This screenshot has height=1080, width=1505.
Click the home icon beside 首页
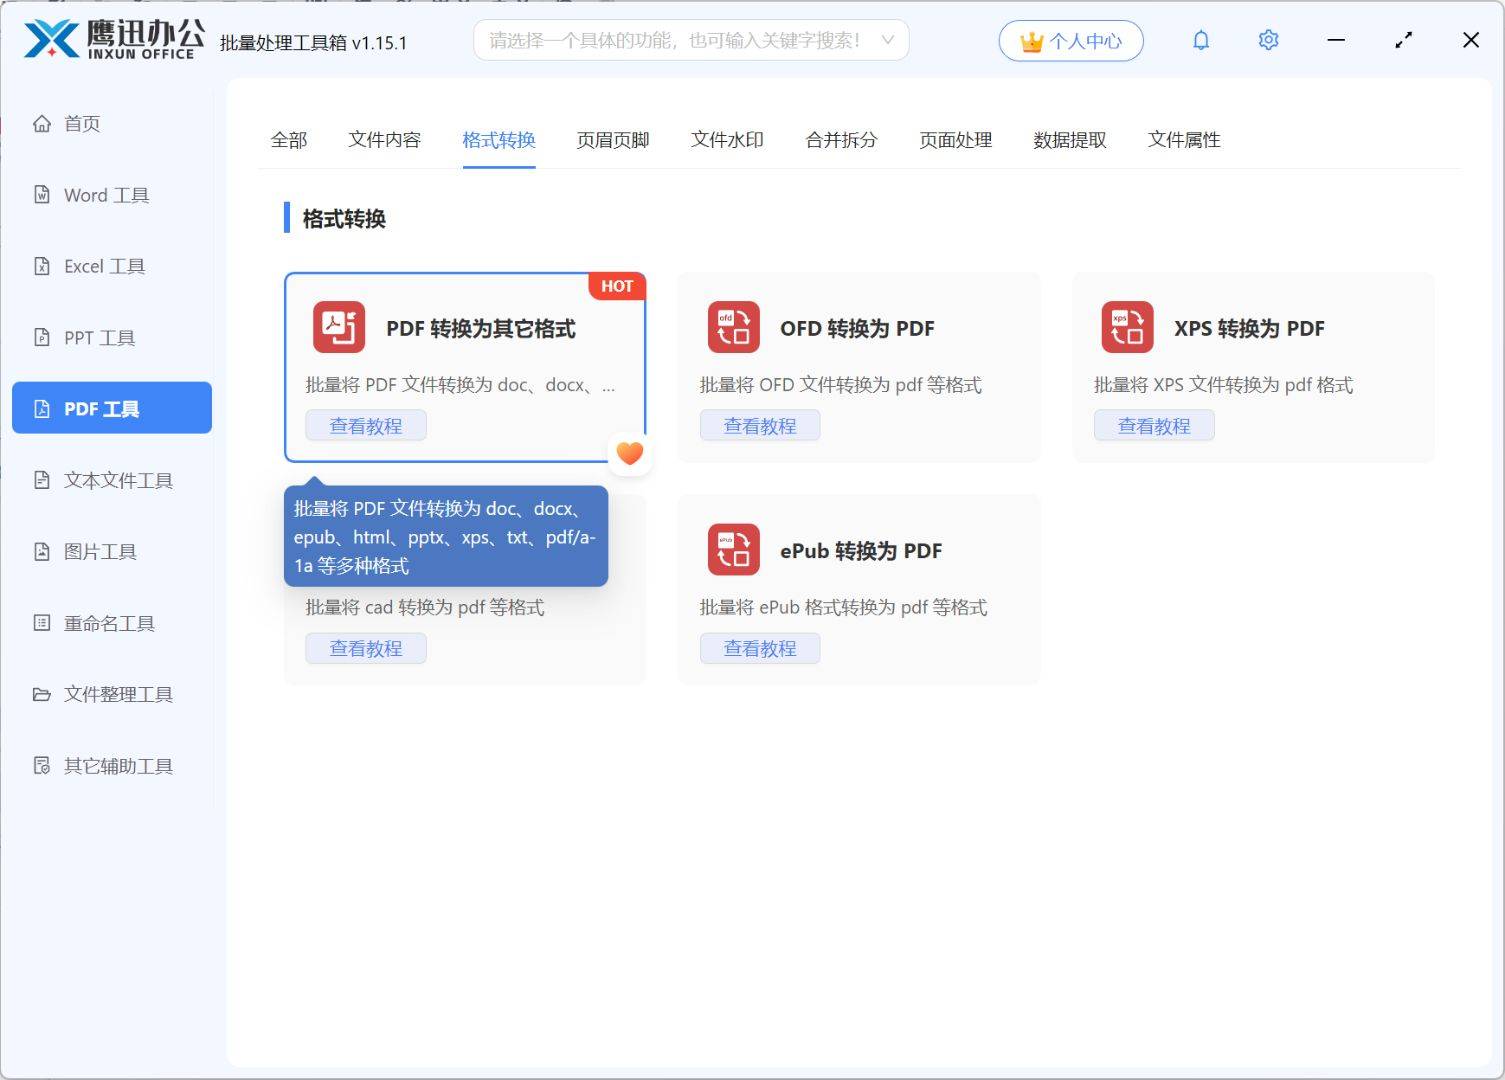tap(42, 124)
